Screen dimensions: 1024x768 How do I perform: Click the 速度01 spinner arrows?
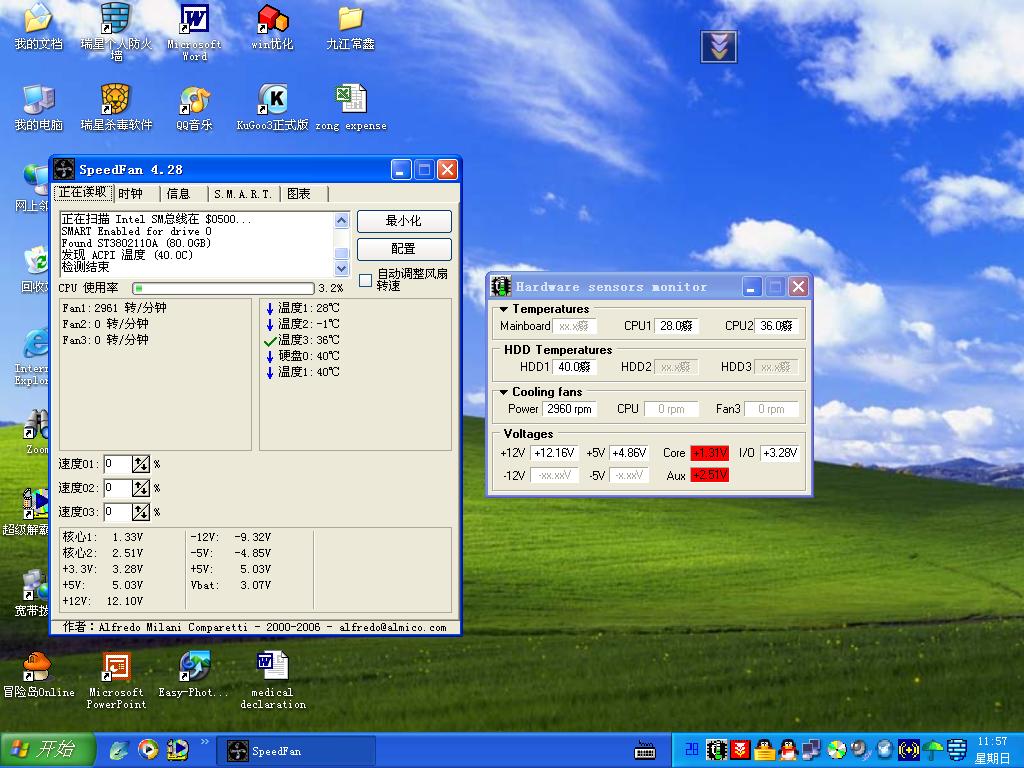point(141,464)
